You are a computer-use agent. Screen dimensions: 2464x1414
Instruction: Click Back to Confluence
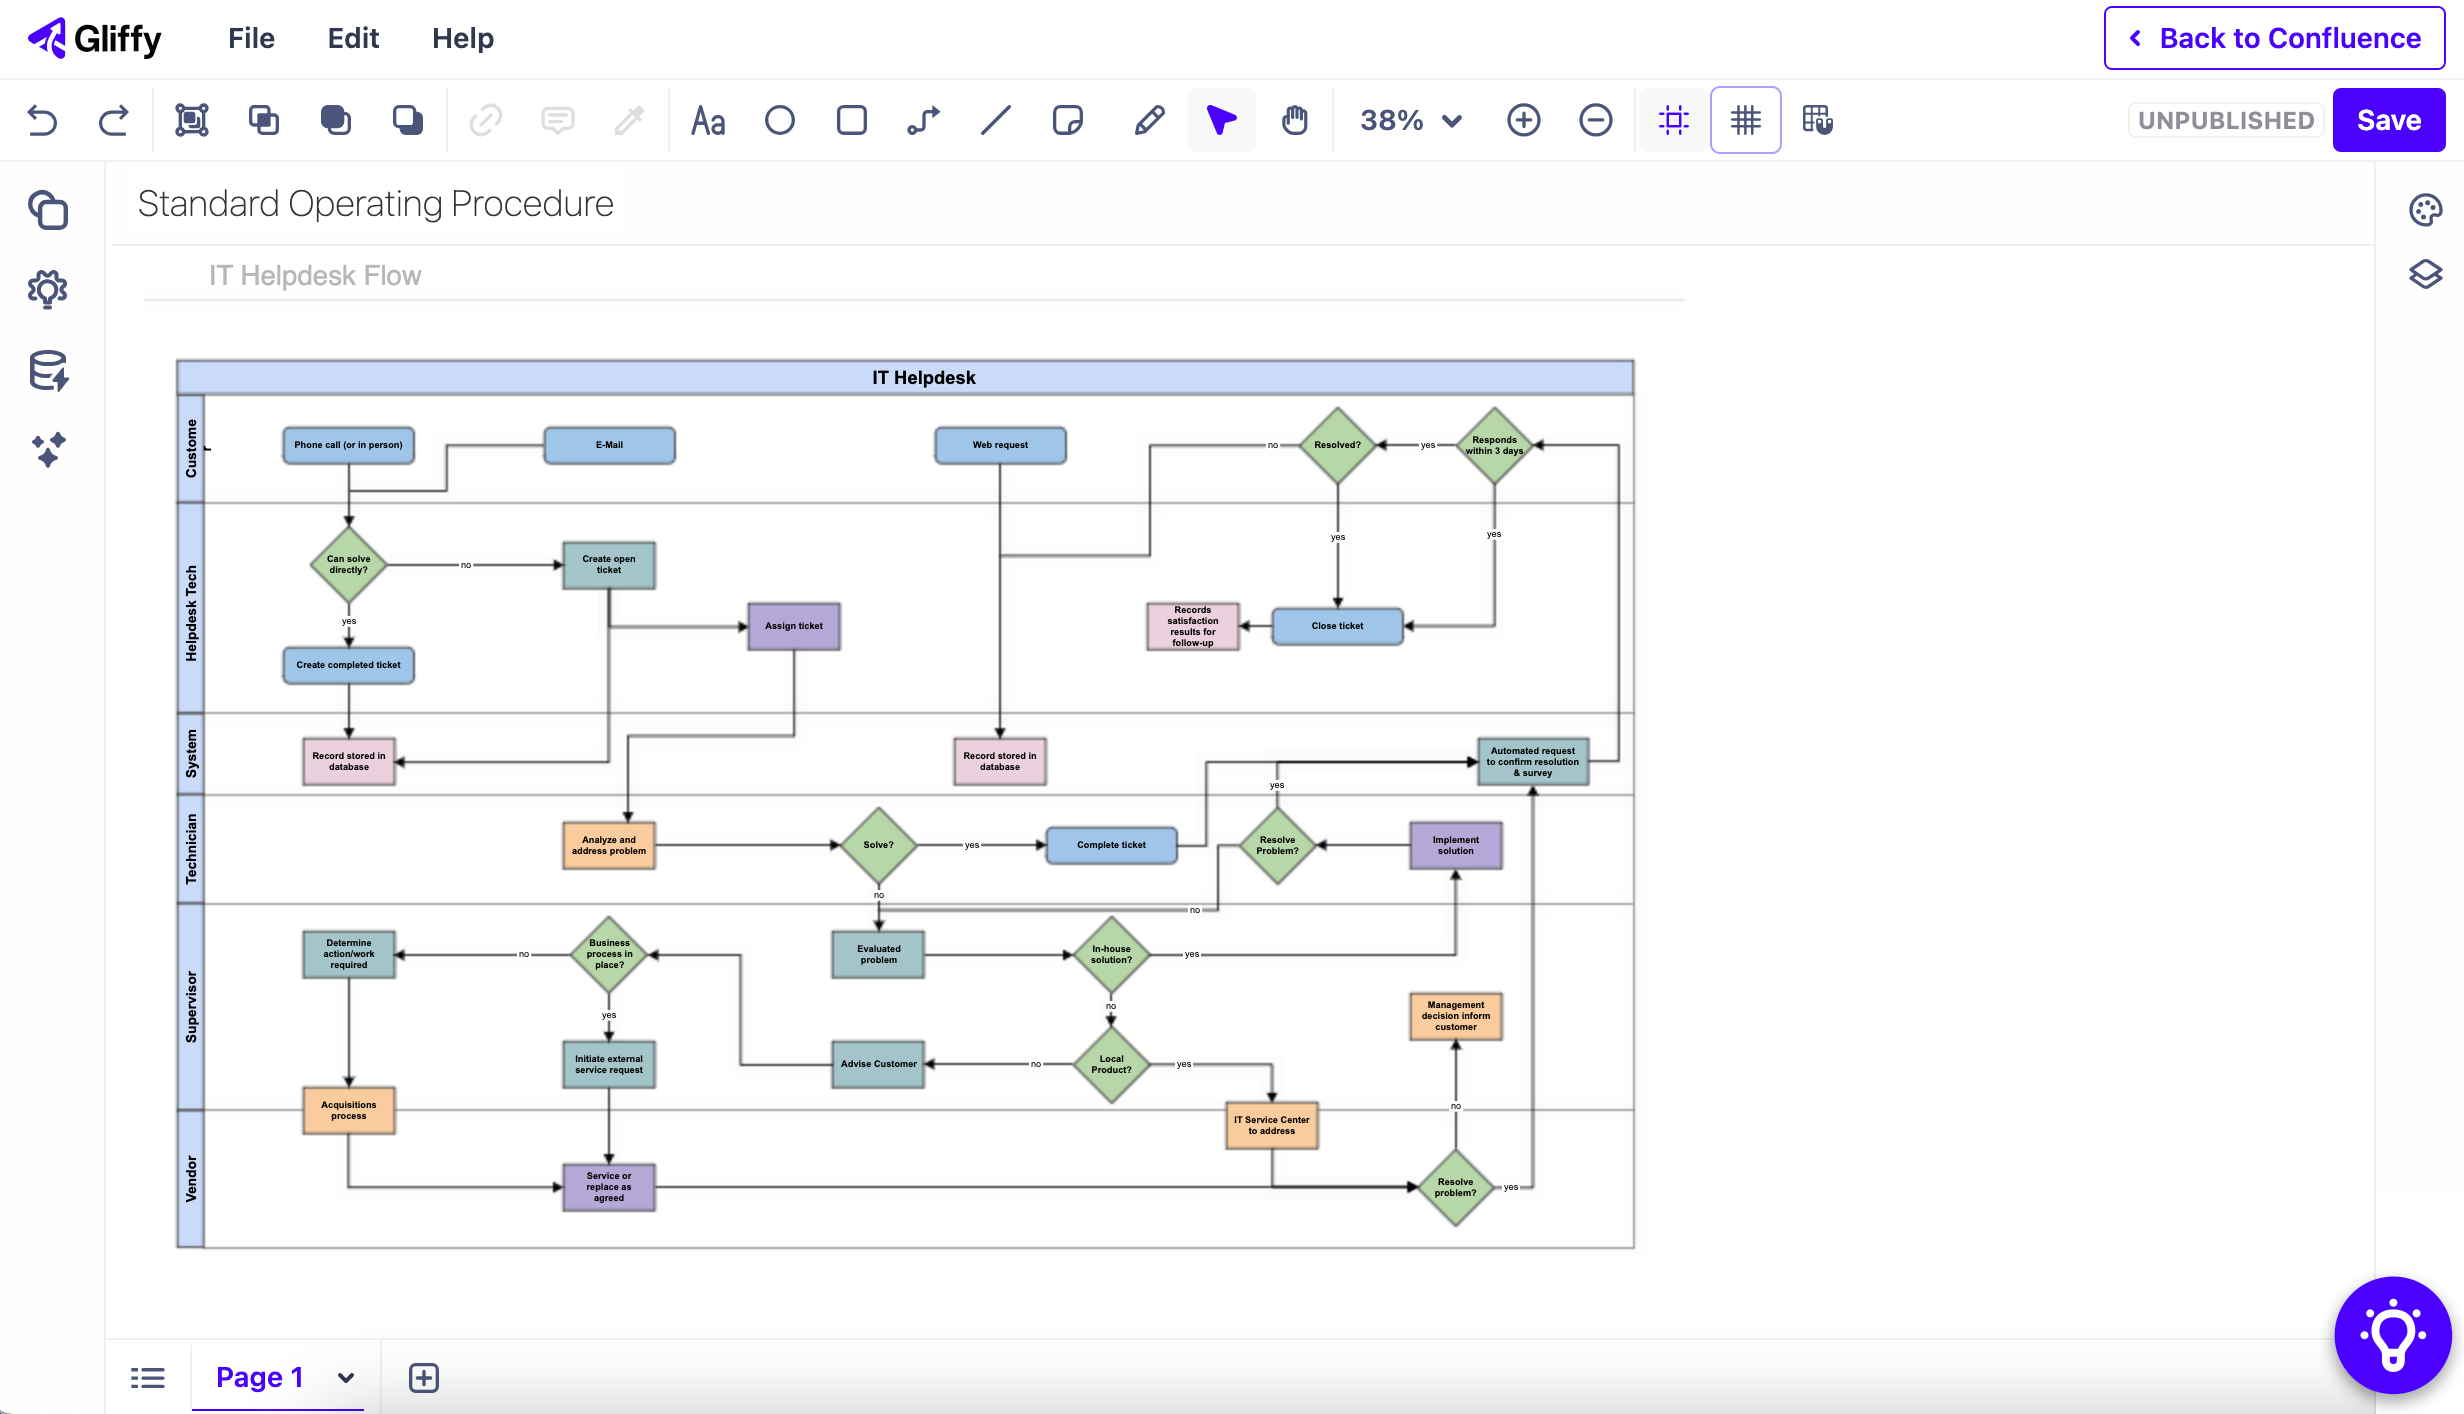pyautogui.click(x=2274, y=38)
